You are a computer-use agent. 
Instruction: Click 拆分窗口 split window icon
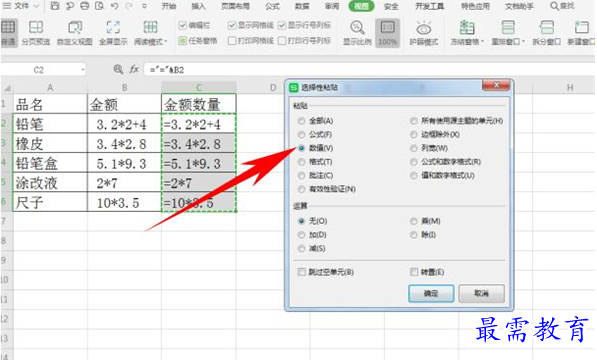click(546, 27)
